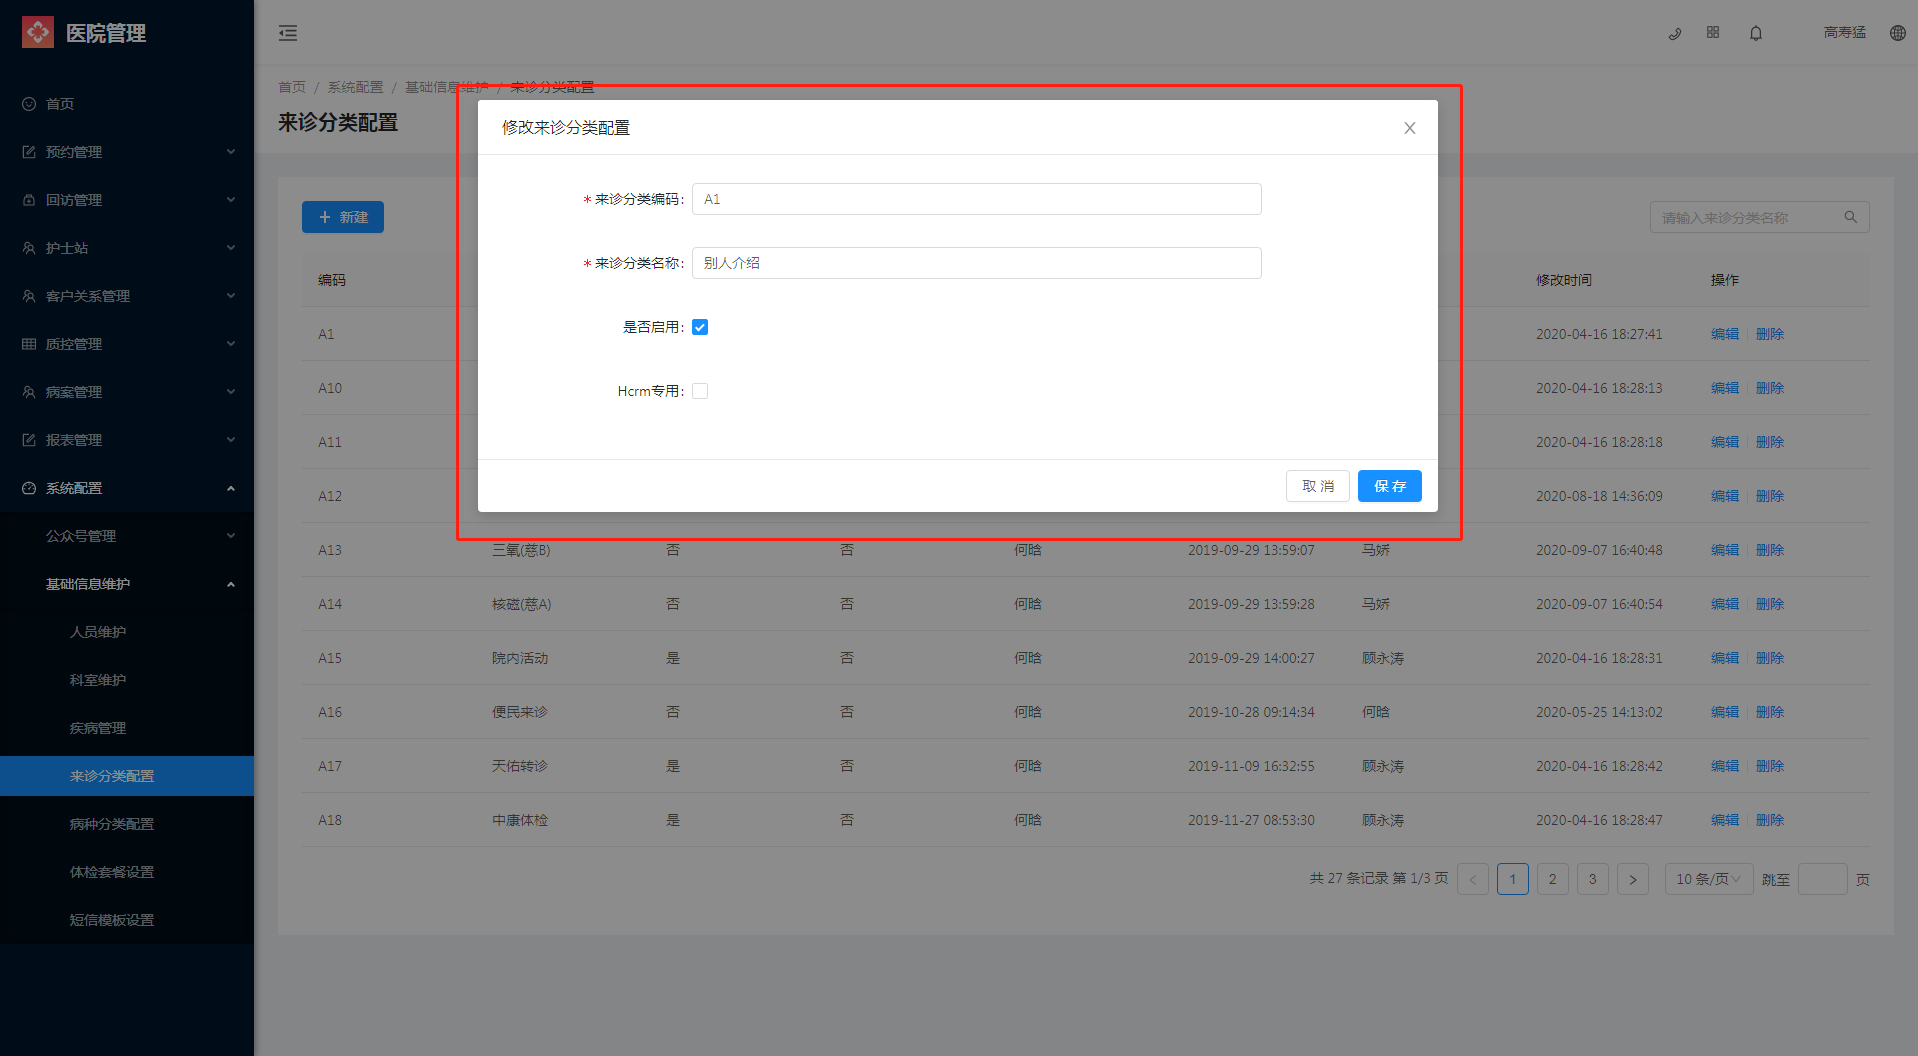Screen dimensions: 1918x1056
Task: Open 短信模板设置 menu item
Action: coord(127,920)
